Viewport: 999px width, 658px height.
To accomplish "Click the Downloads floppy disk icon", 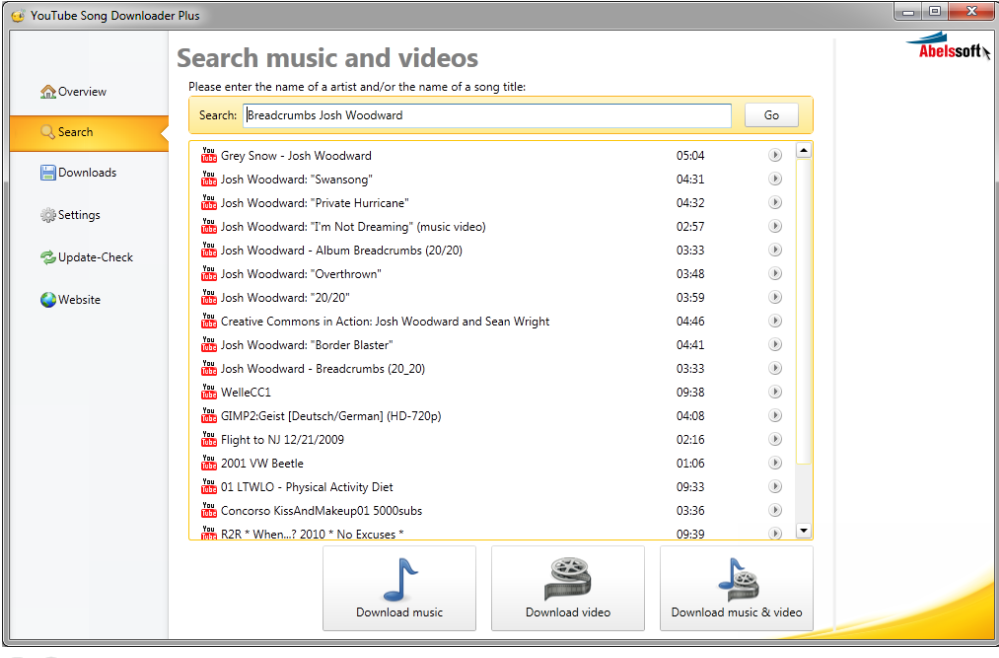I will [x=48, y=173].
